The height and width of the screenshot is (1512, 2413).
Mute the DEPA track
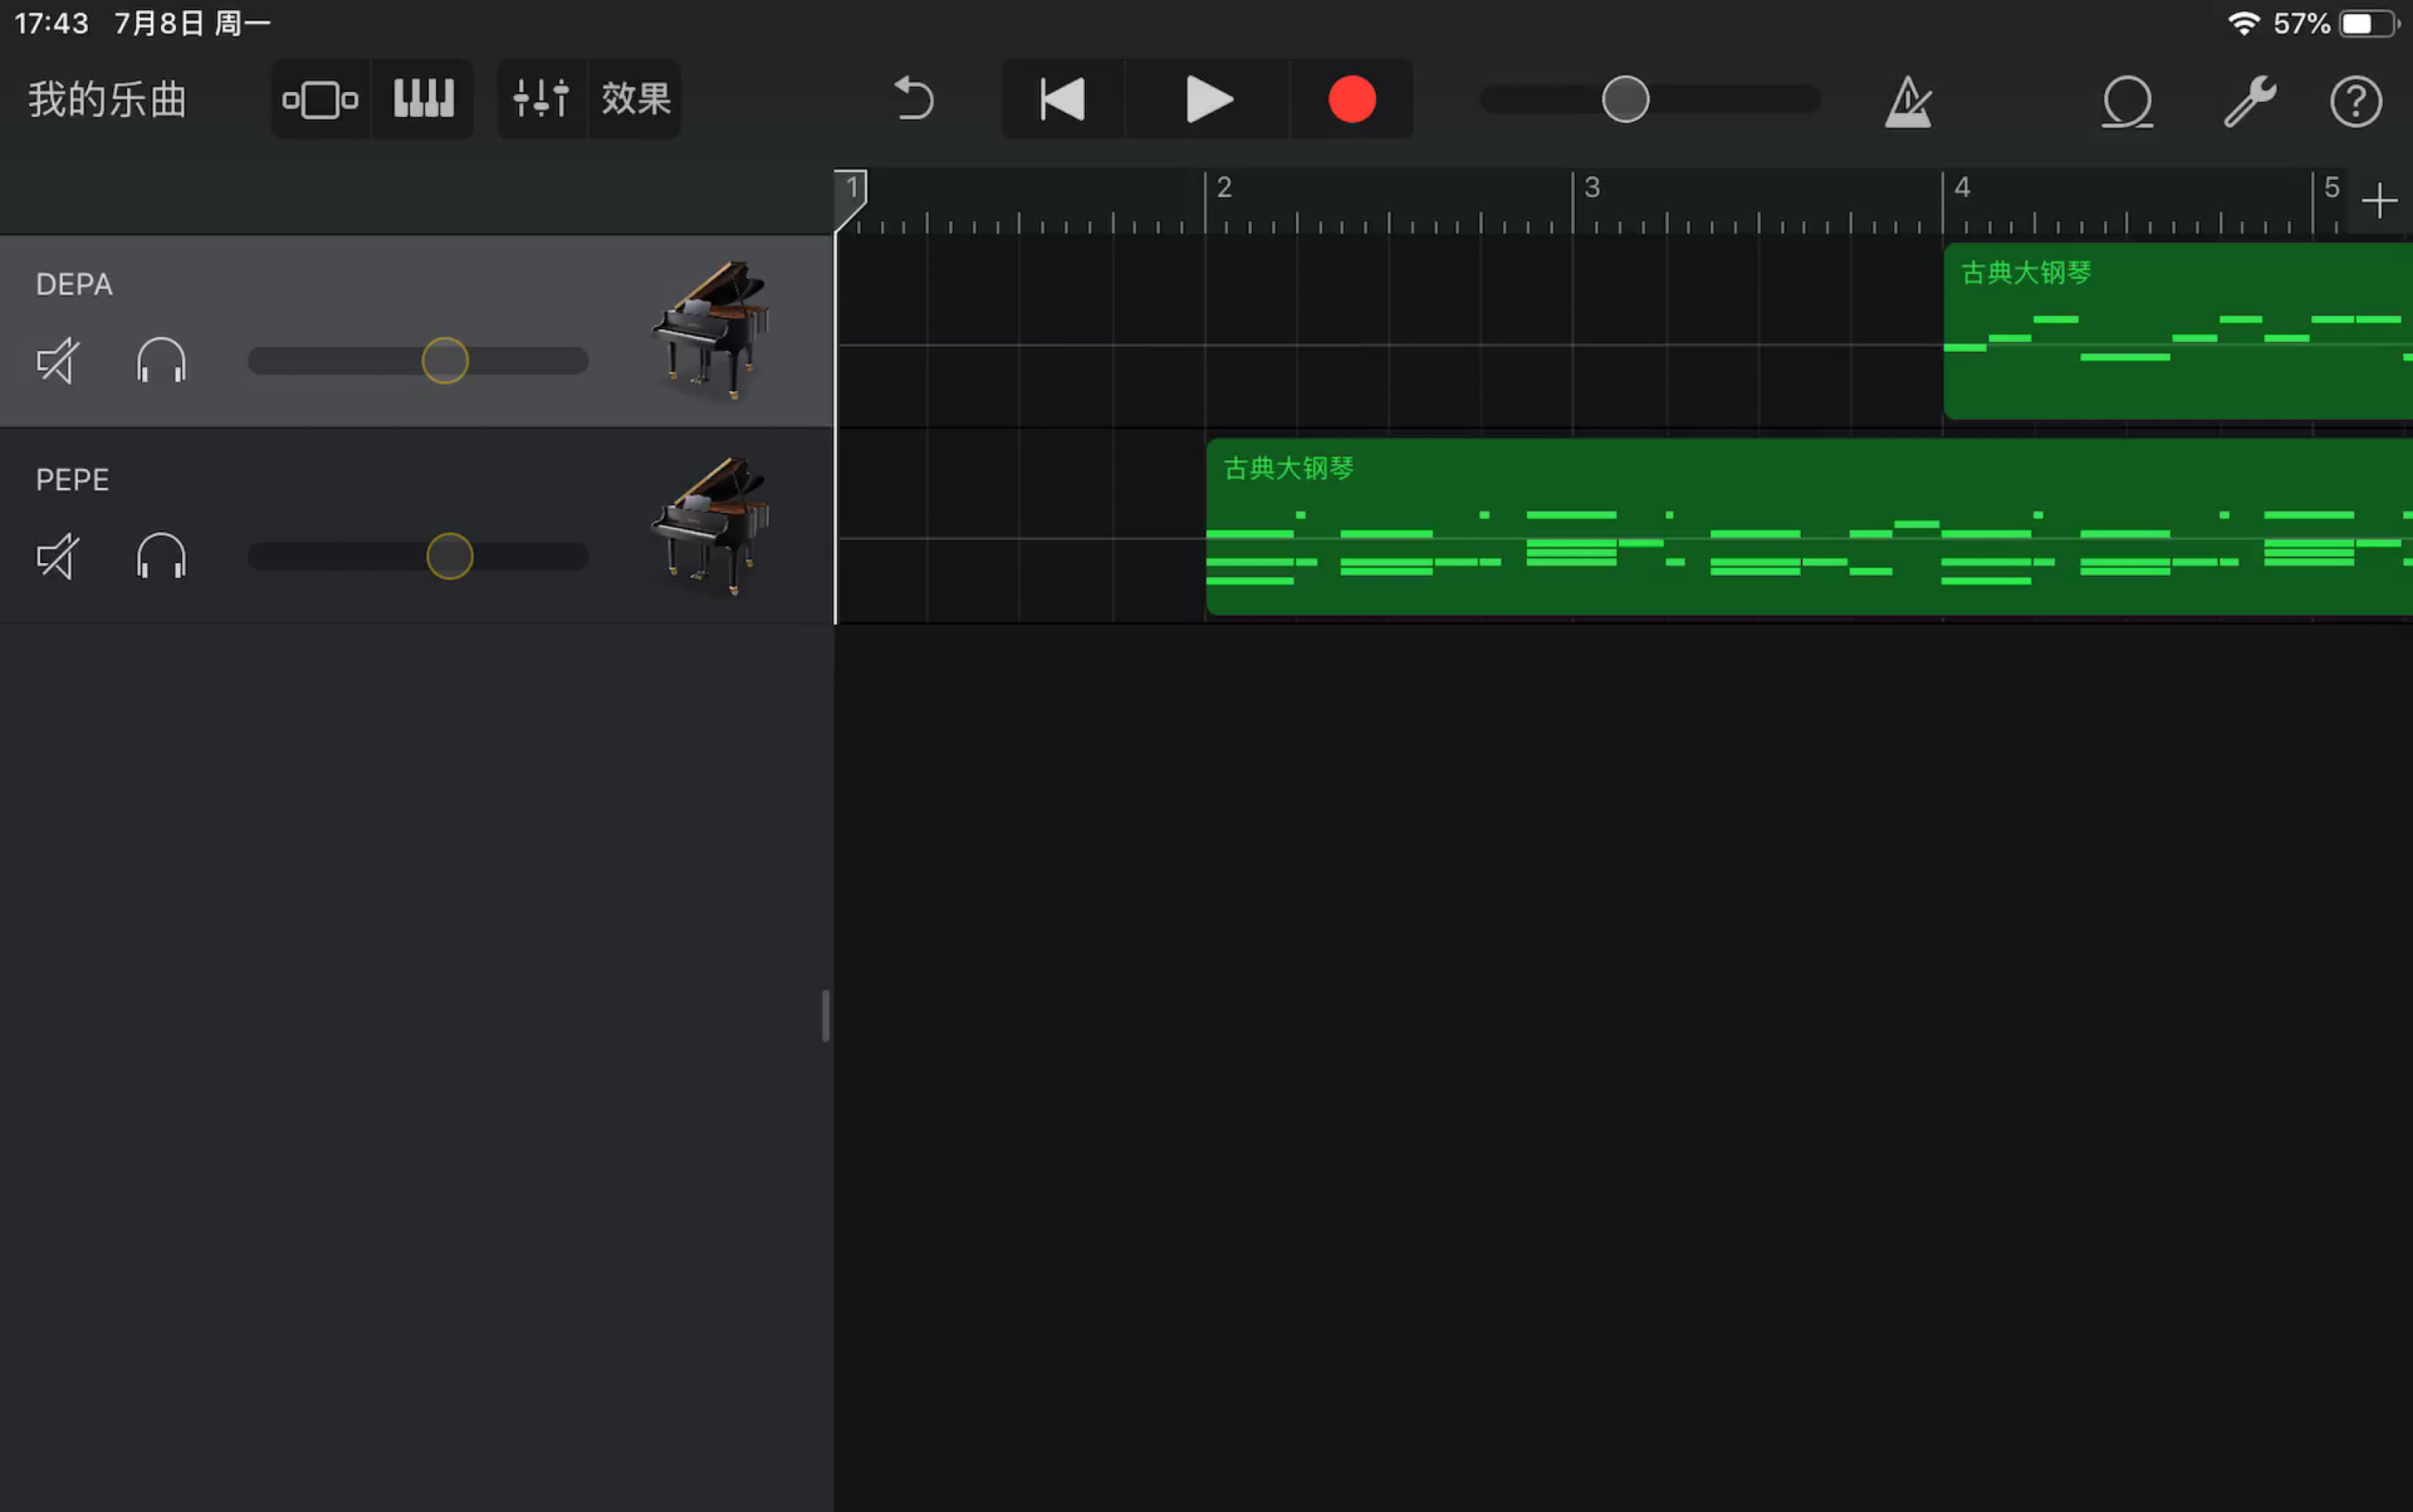tap(58, 361)
